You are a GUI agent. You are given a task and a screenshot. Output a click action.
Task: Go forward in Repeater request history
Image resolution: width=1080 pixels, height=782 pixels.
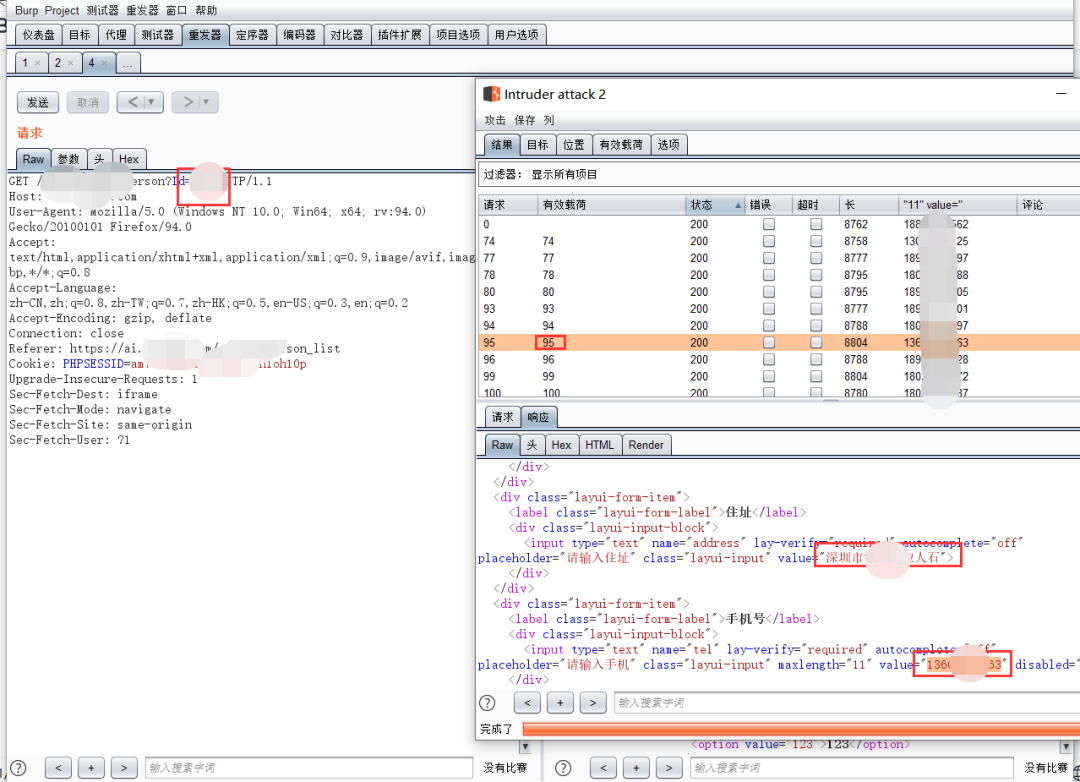pos(187,102)
